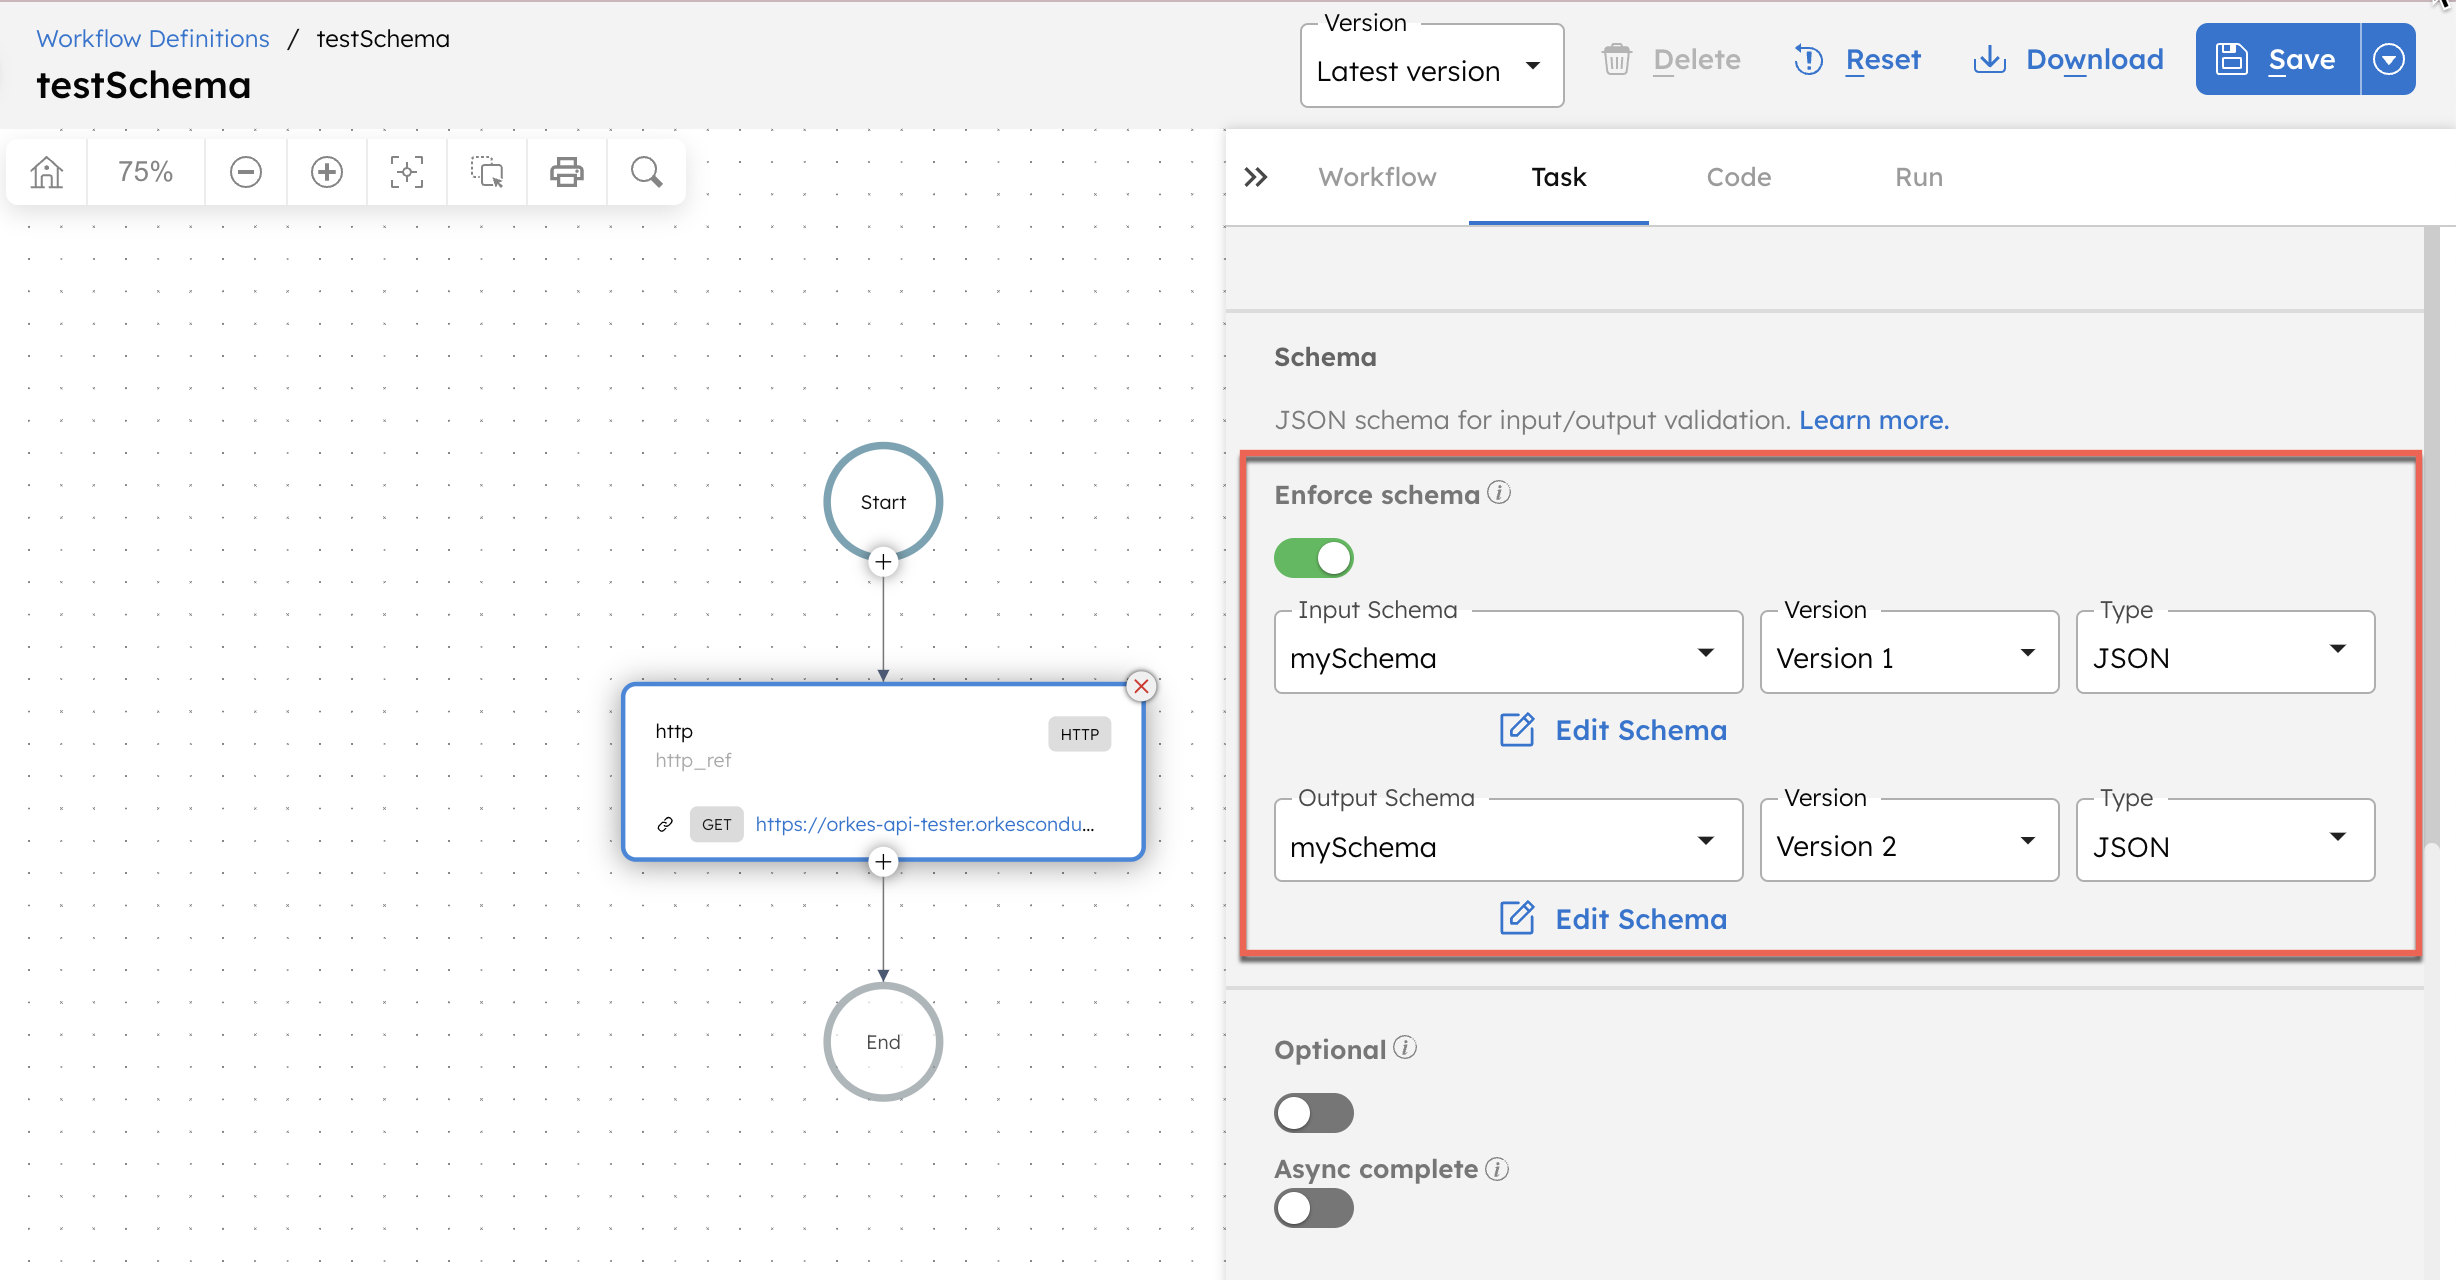
Task: Click the link icon in http node
Action: (x=665, y=824)
